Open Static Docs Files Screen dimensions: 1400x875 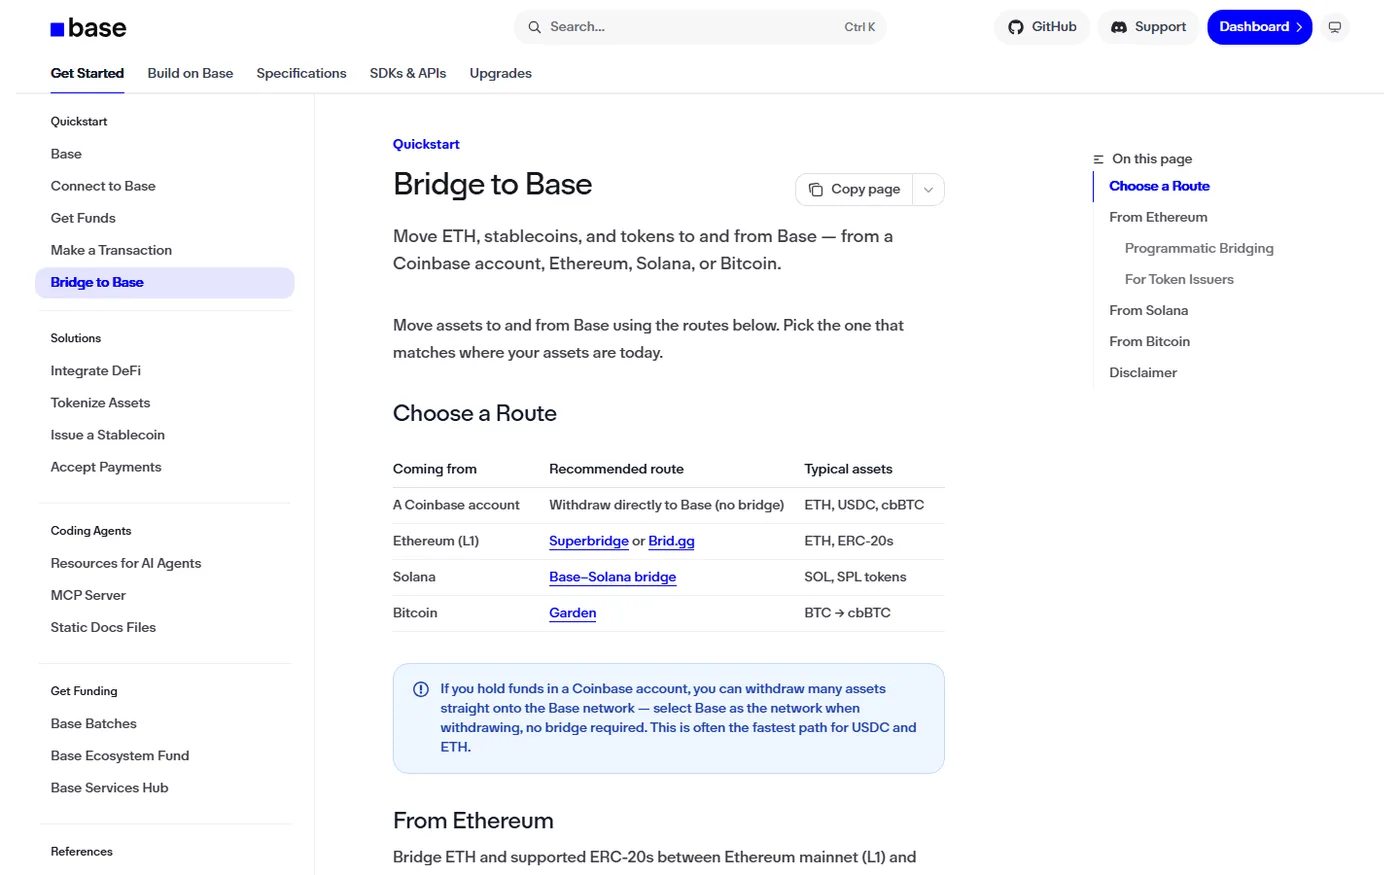tap(103, 627)
